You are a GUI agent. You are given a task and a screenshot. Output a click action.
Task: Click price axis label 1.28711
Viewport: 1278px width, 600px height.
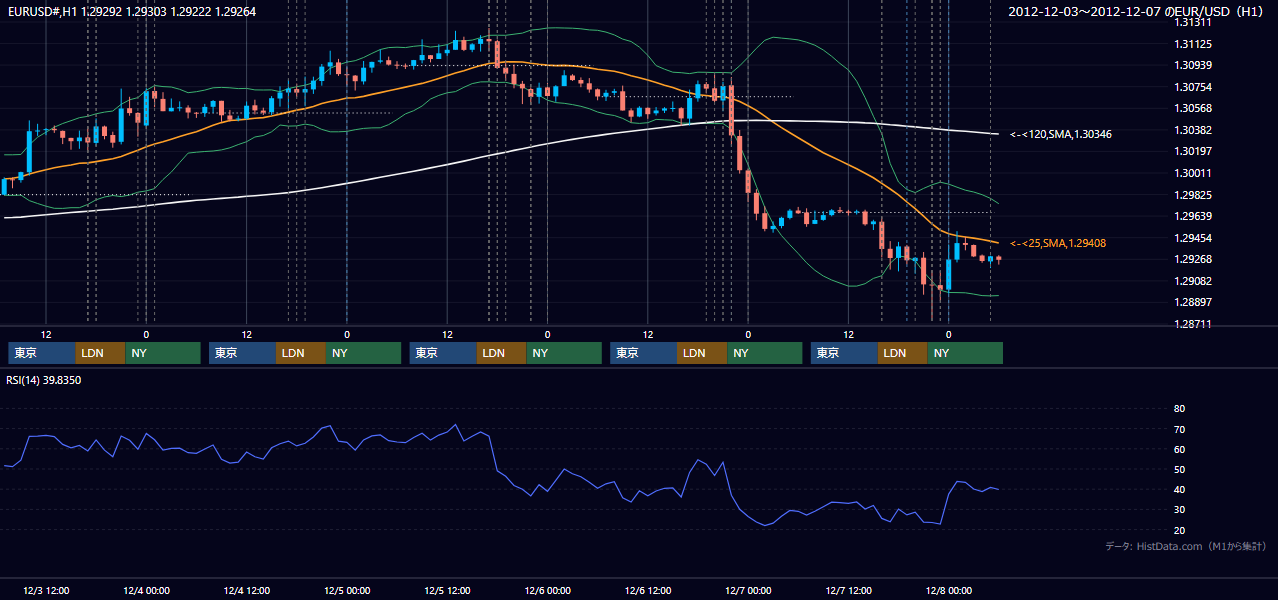click(x=1192, y=324)
